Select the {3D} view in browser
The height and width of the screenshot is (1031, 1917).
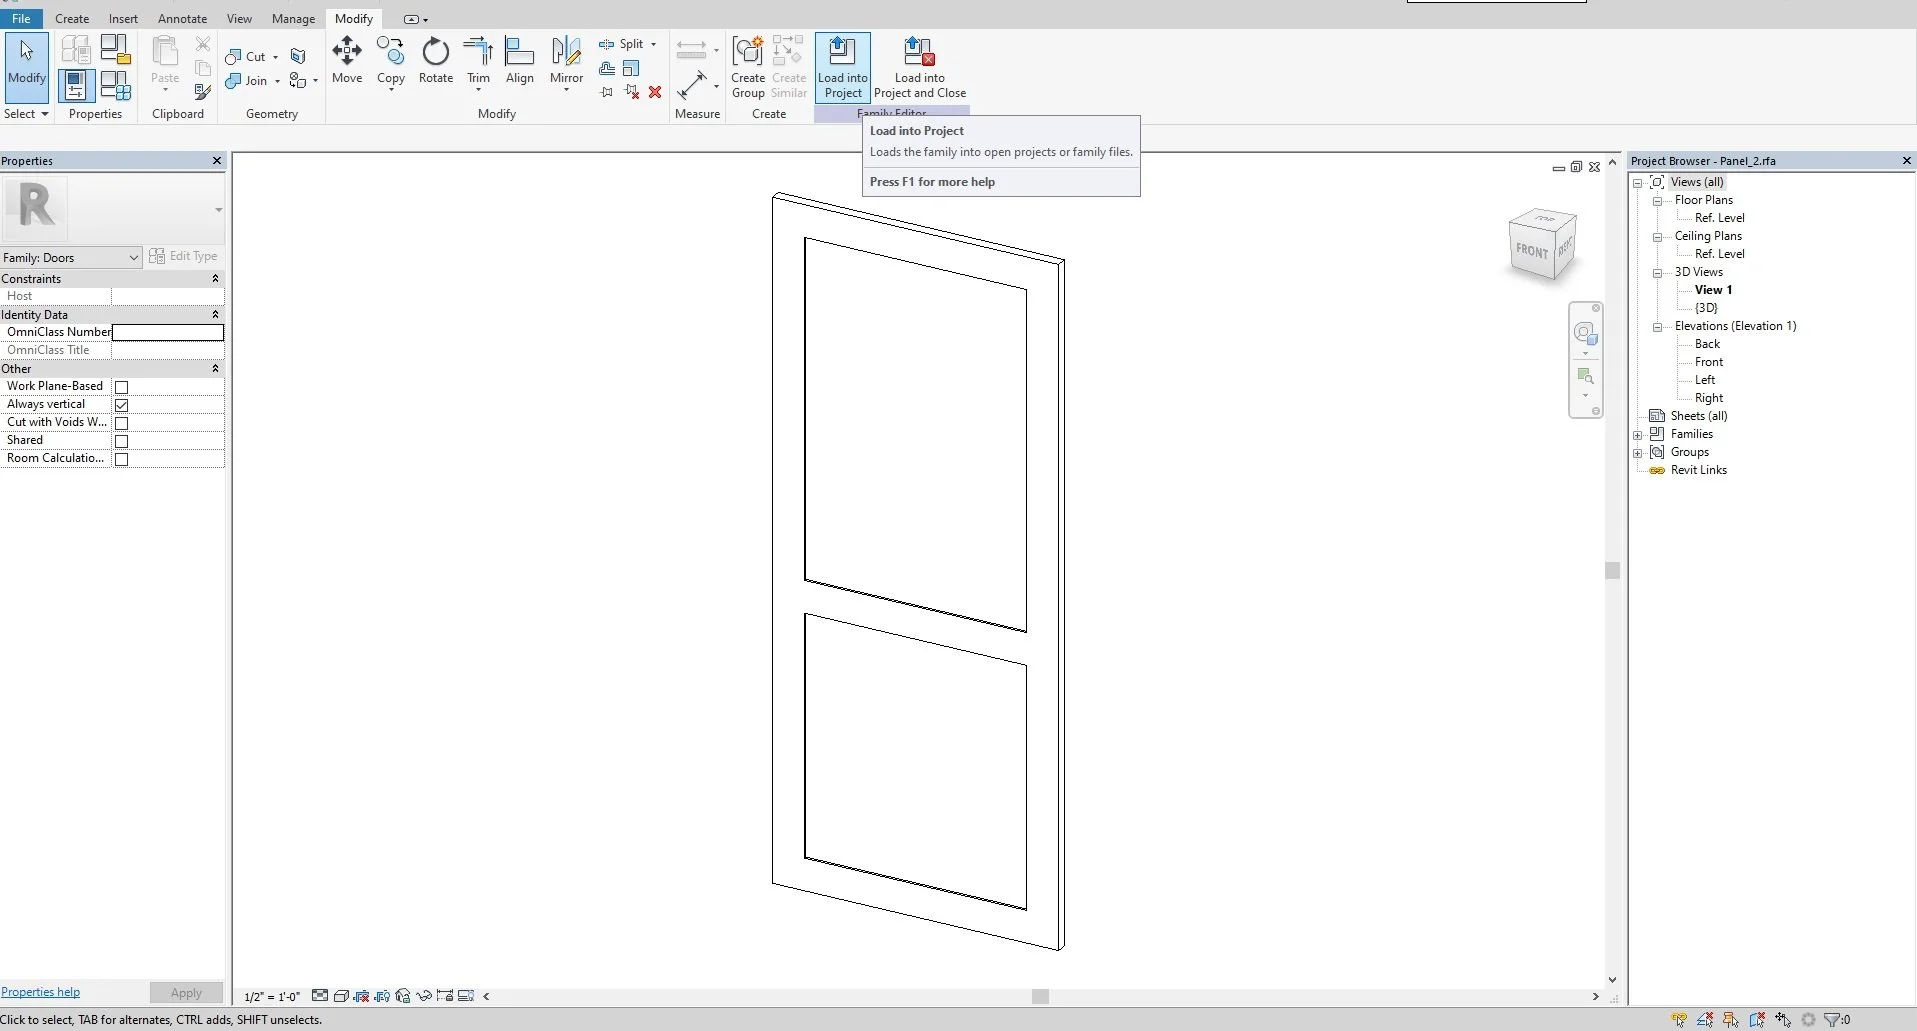[x=1706, y=308]
